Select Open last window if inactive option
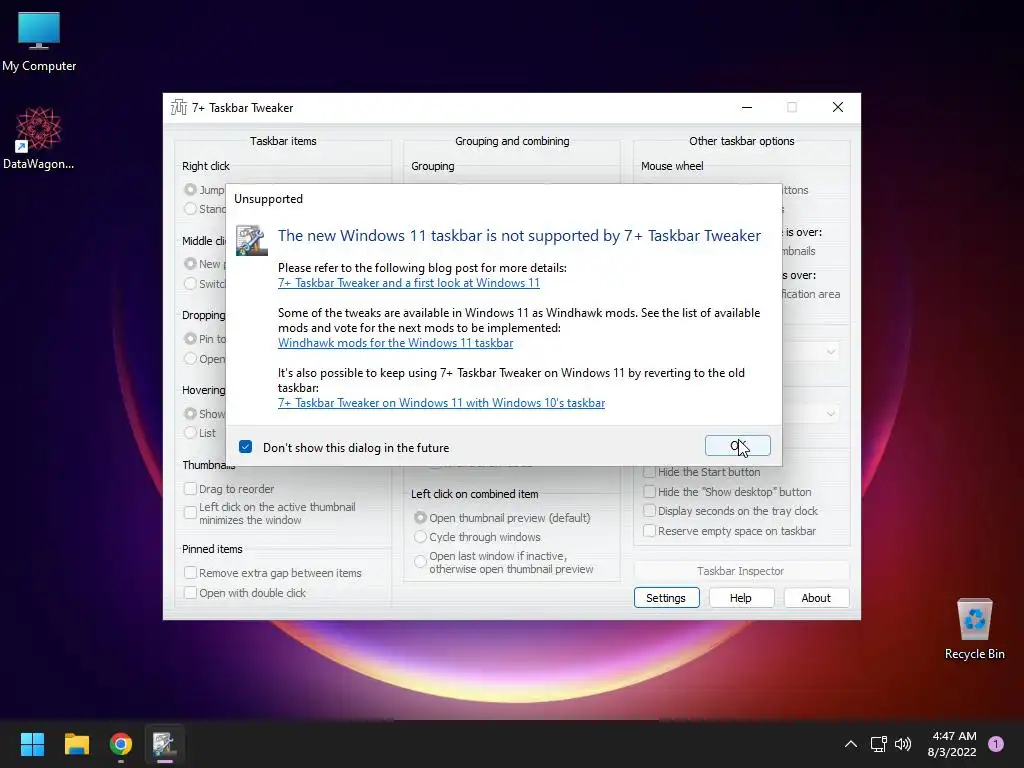This screenshot has height=768, width=1024. [x=421, y=562]
